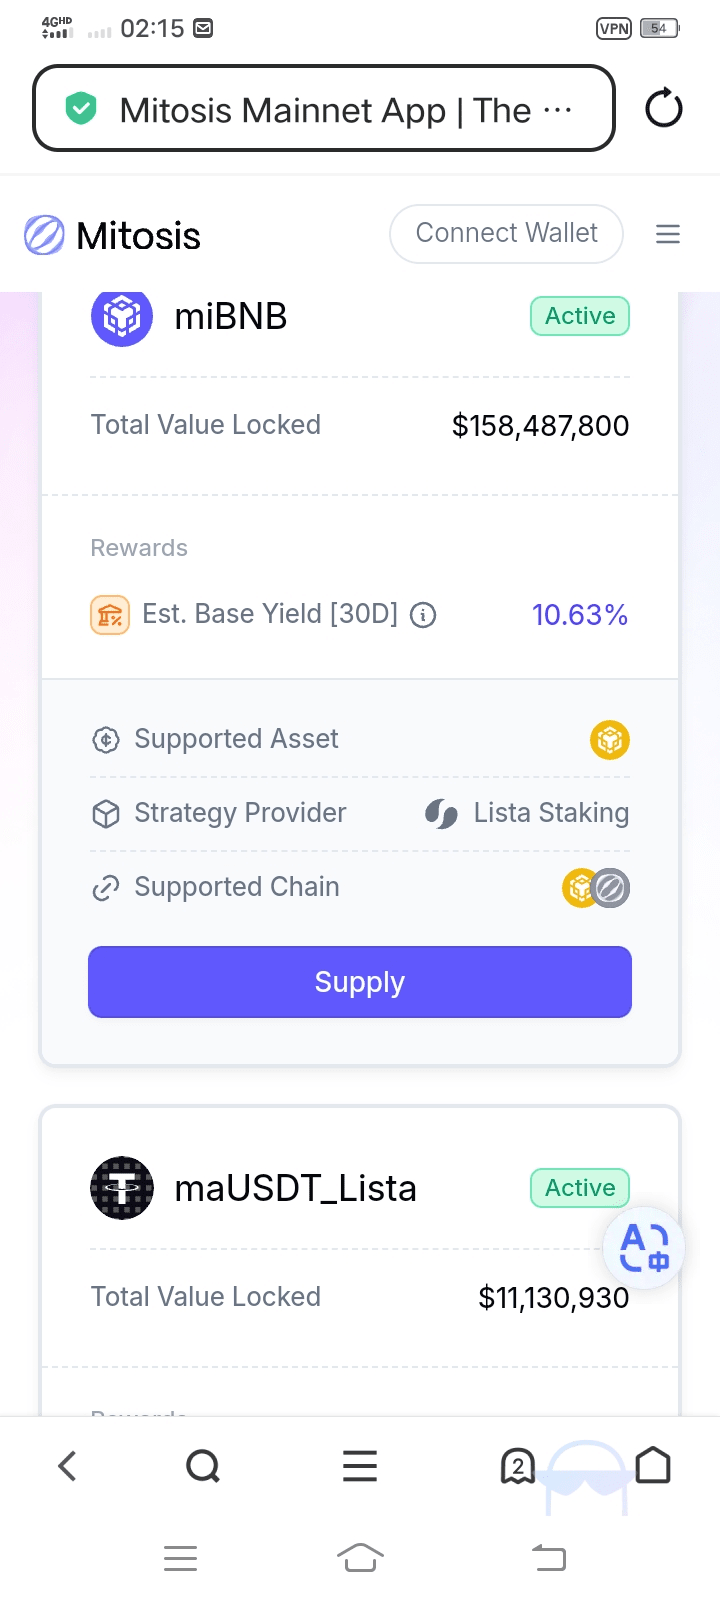
Task: Open the hamburger menu beside Connect Wallet
Action: point(667,234)
